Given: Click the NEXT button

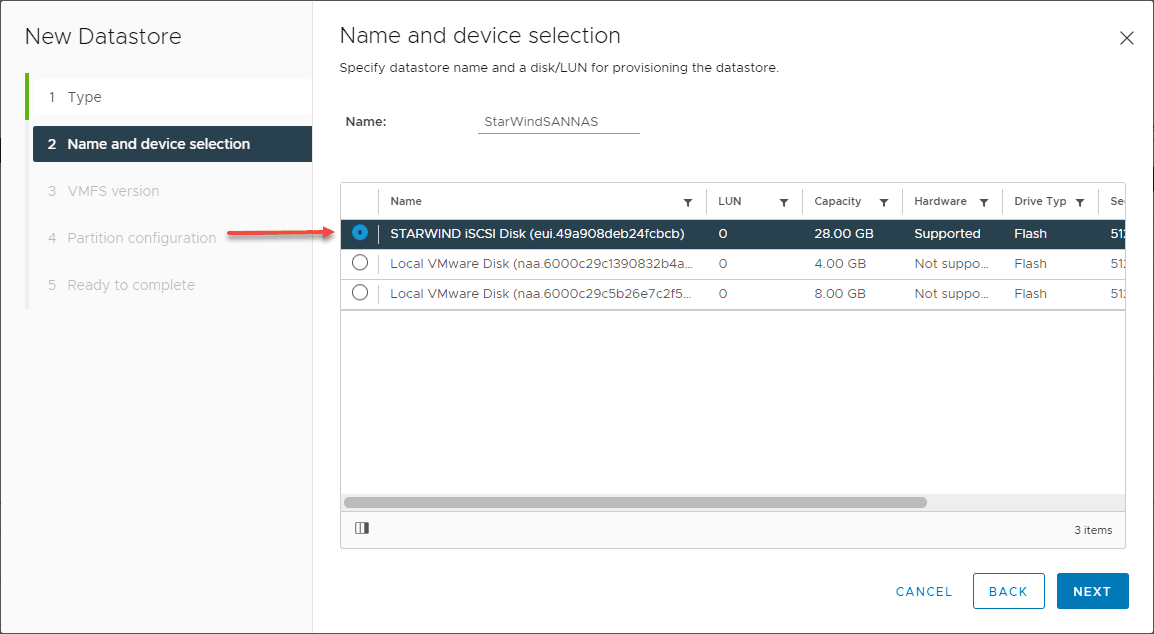Looking at the screenshot, I should (1092, 591).
